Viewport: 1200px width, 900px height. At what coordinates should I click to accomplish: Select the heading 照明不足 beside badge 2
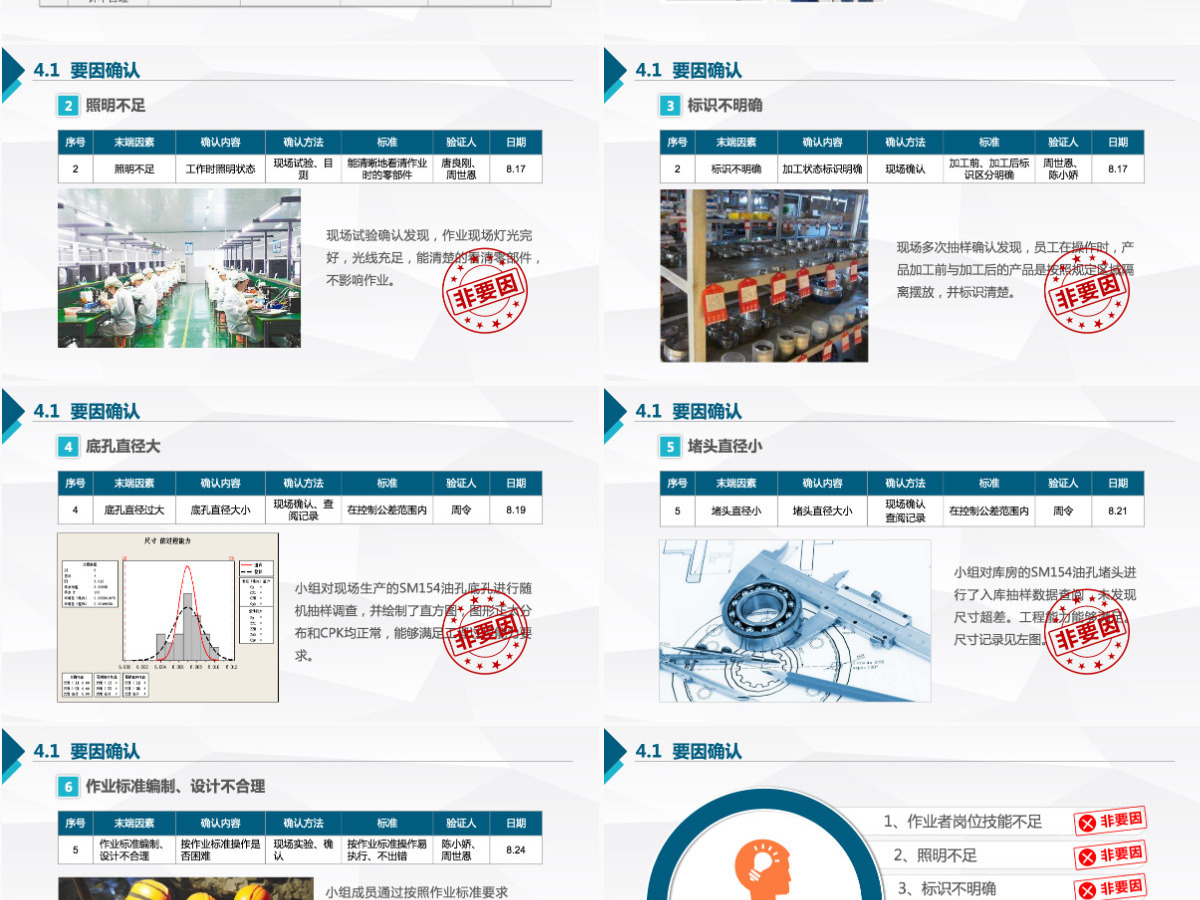(x=116, y=105)
